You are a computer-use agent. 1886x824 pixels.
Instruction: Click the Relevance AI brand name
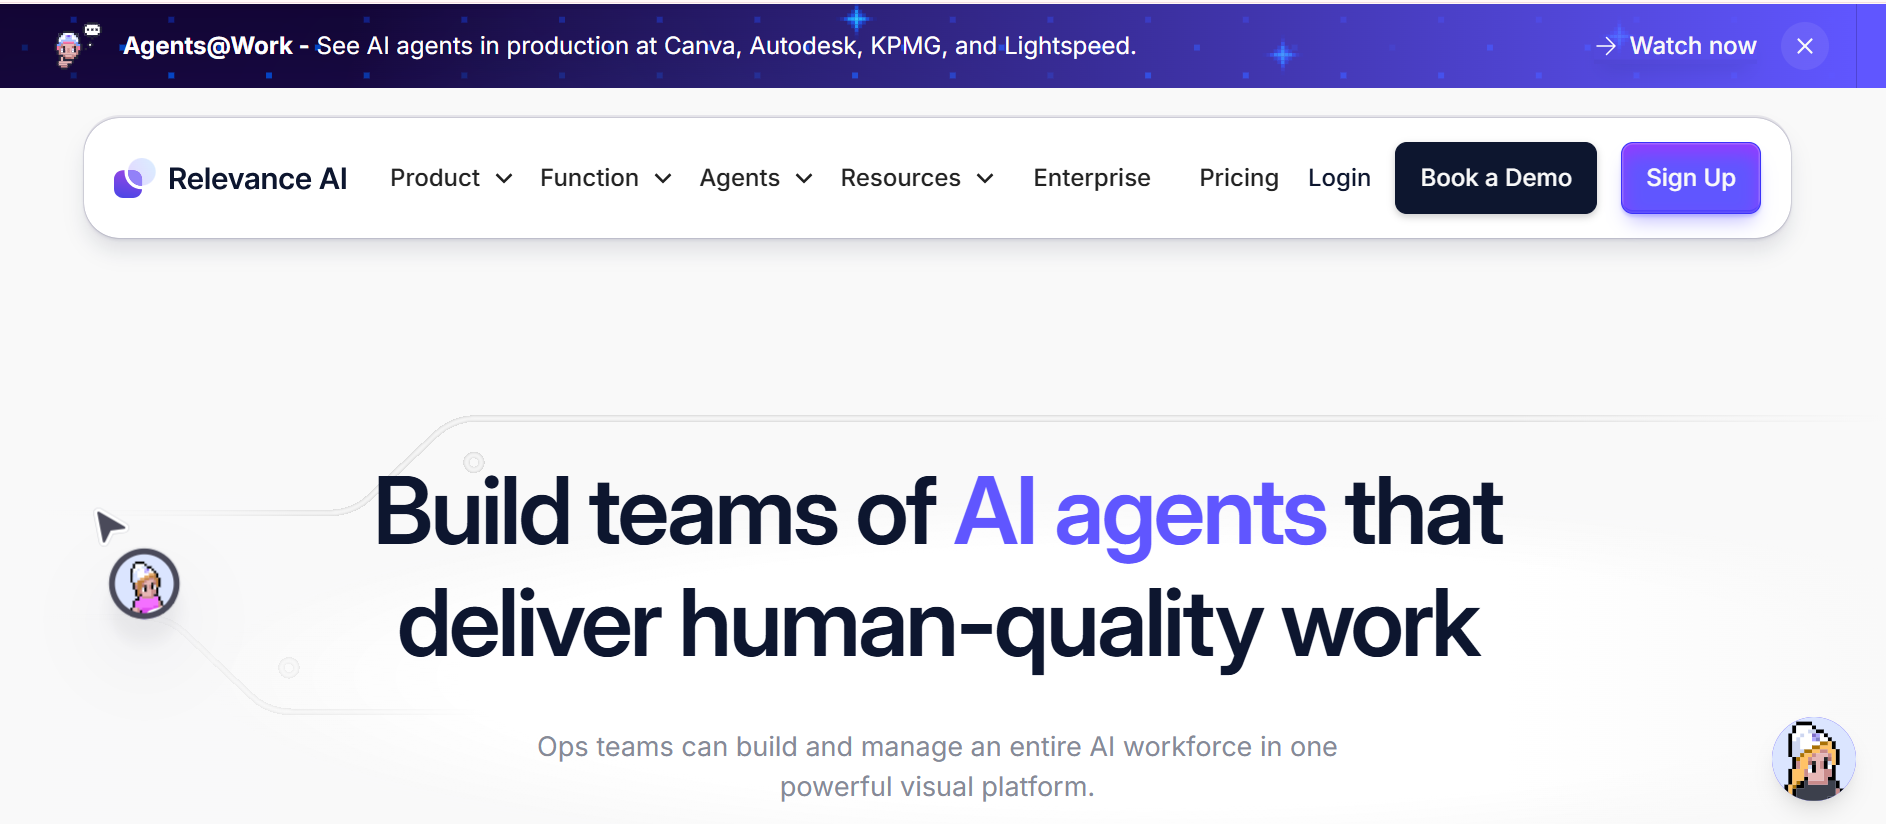(x=258, y=179)
